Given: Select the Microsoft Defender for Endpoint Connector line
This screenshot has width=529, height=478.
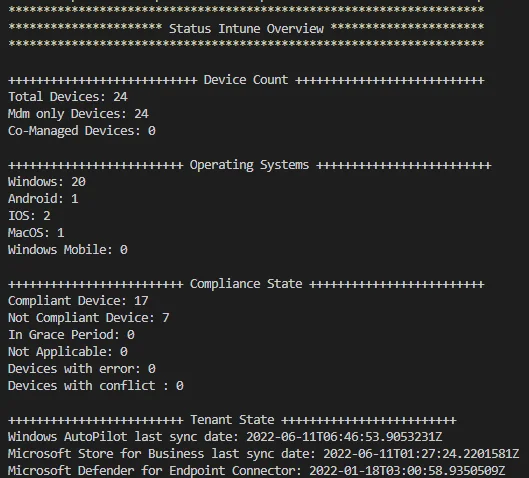Looking at the screenshot, I should [x=256, y=471].
